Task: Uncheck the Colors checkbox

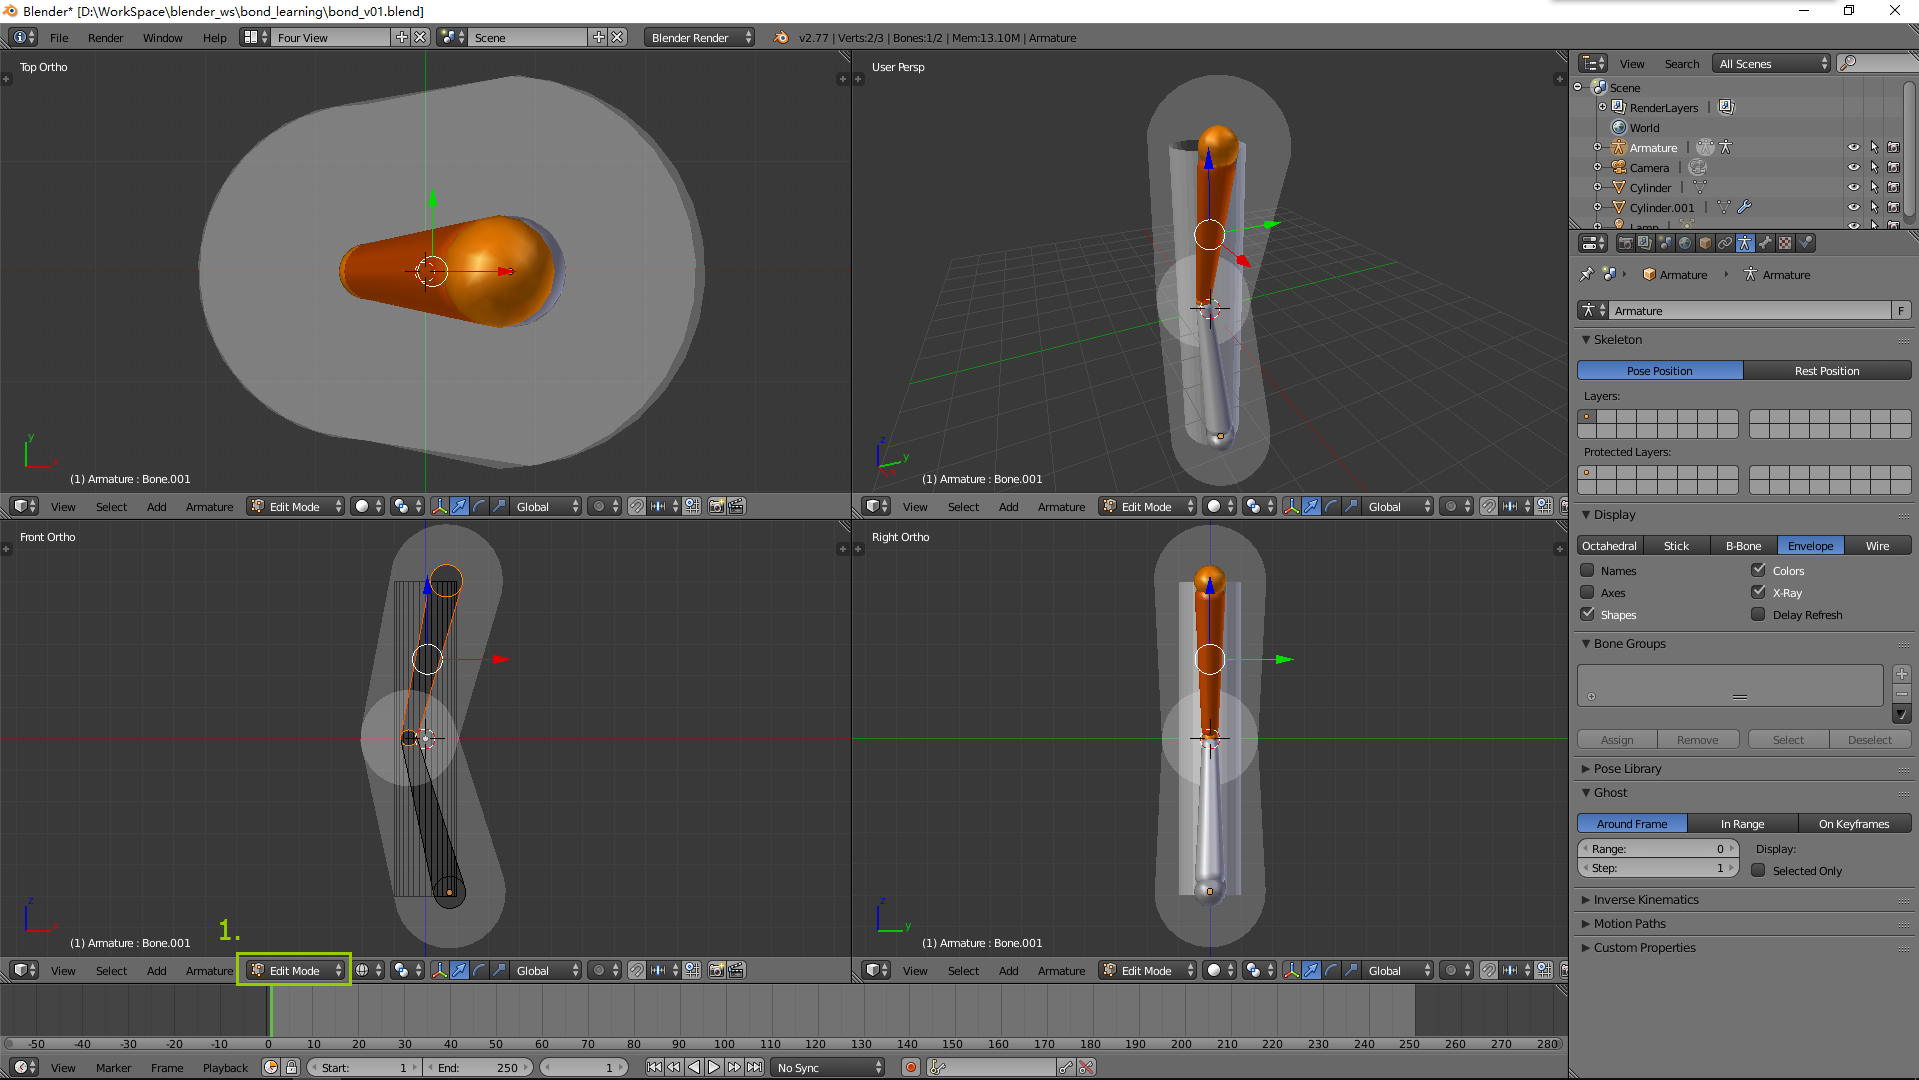Action: [1758, 570]
